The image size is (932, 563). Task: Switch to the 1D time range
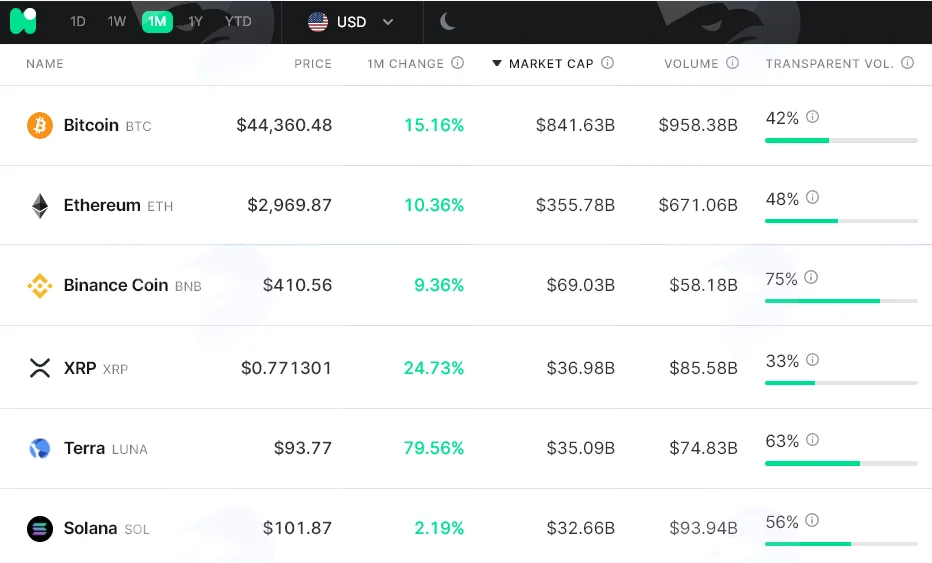tap(78, 21)
